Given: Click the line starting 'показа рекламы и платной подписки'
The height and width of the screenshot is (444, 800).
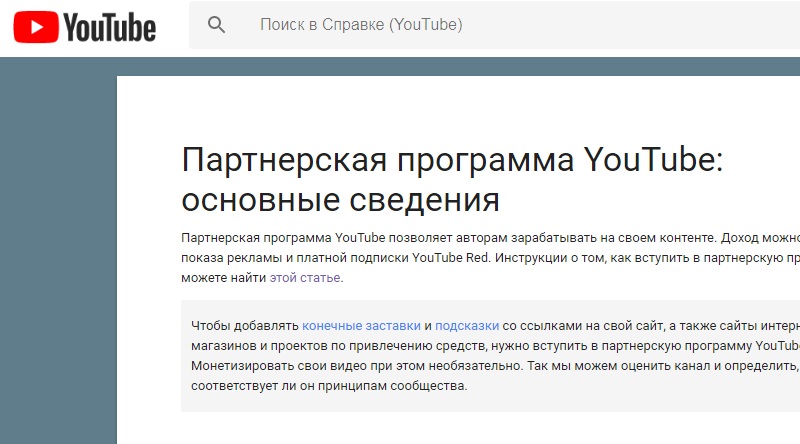Looking at the screenshot, I should [x=490, y=258].
